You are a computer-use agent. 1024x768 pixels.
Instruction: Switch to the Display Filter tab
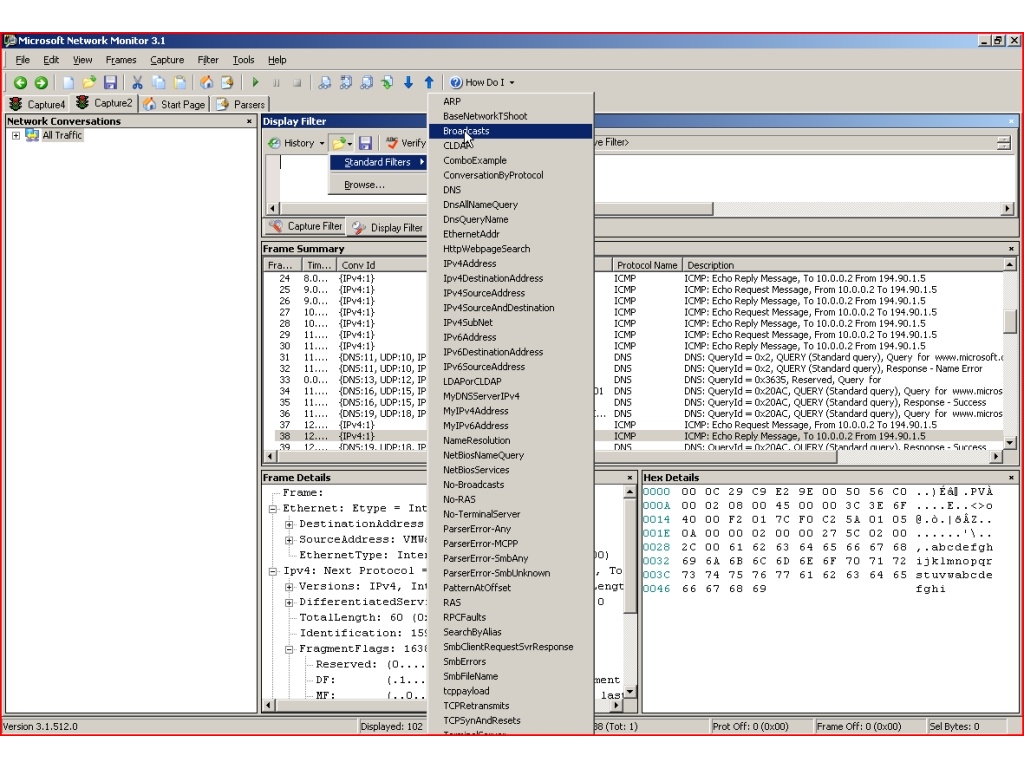388,227
